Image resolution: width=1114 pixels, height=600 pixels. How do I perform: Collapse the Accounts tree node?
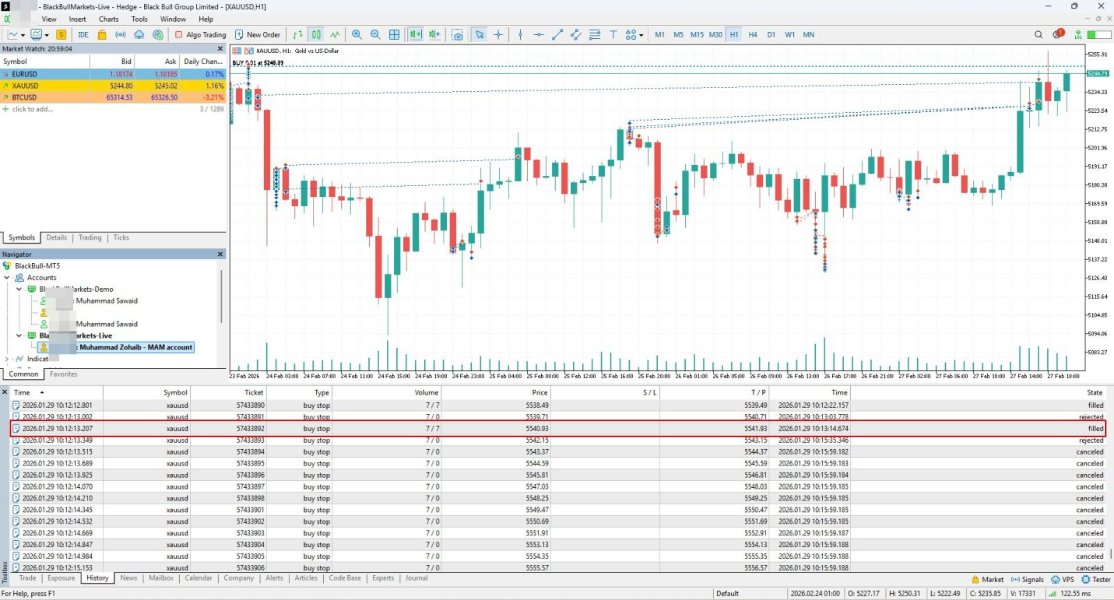[7, 278]
